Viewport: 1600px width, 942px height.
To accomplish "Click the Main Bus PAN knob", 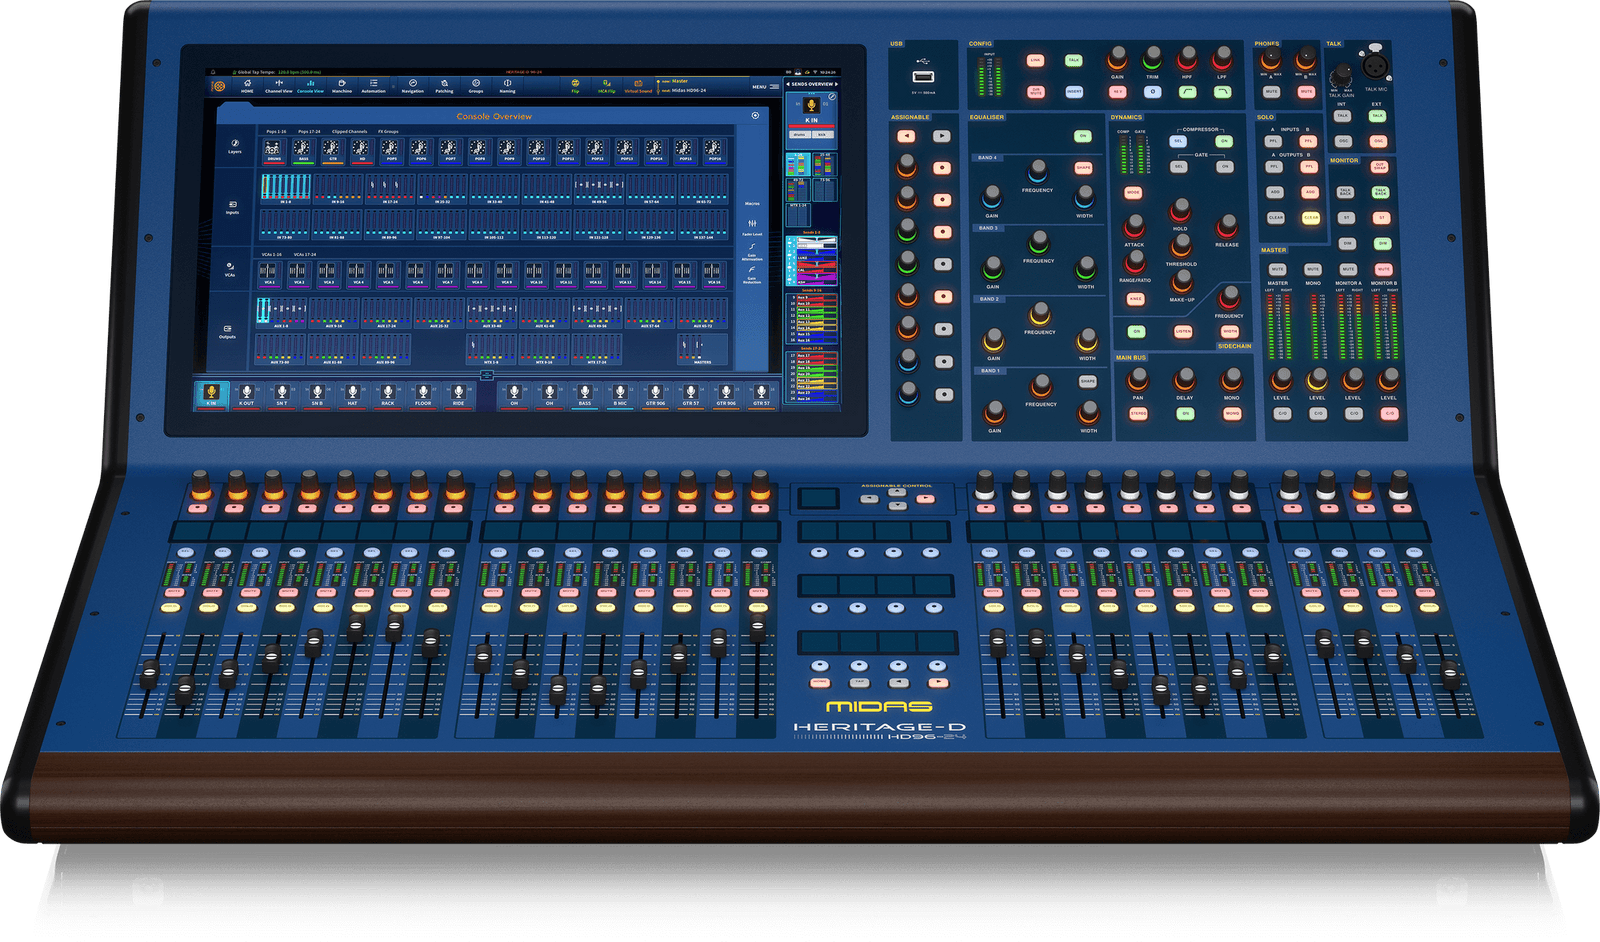I will click(x=1138, y=379).
